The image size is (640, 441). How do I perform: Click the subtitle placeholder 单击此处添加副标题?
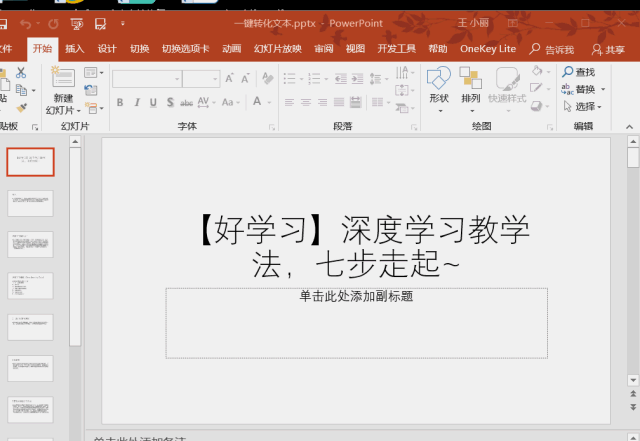coord(356,322)
